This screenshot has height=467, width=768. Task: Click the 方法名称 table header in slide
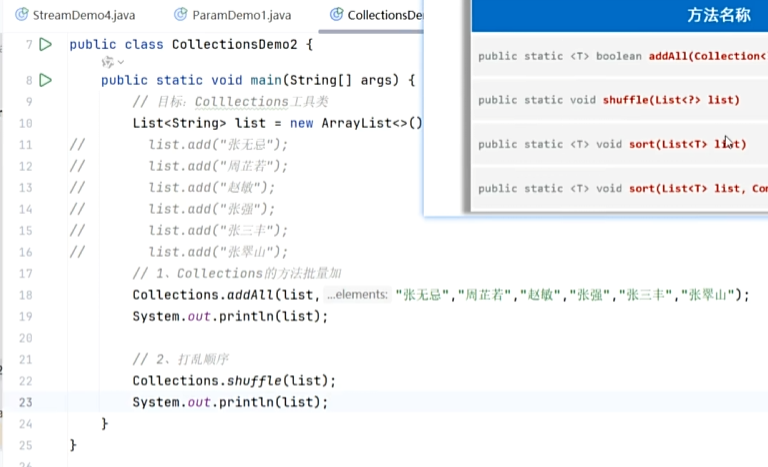point(719,16)
